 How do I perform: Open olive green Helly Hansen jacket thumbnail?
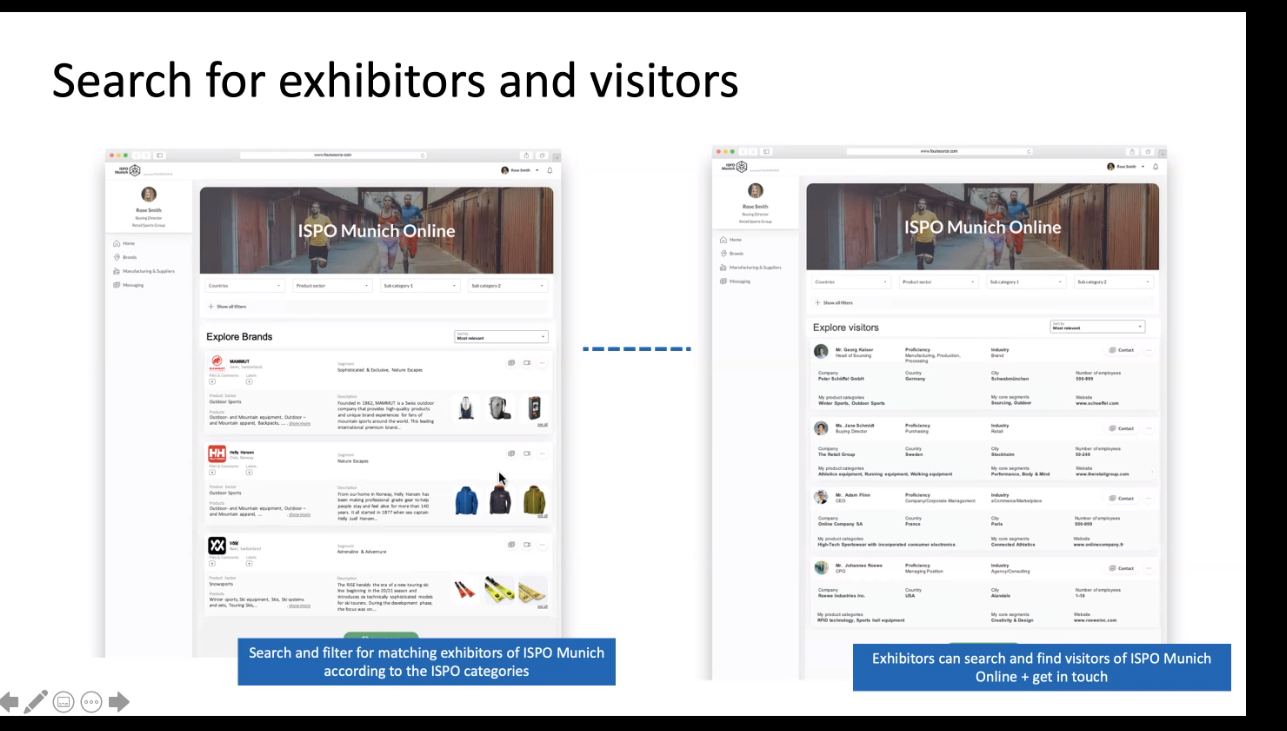[x=535, y=500]
